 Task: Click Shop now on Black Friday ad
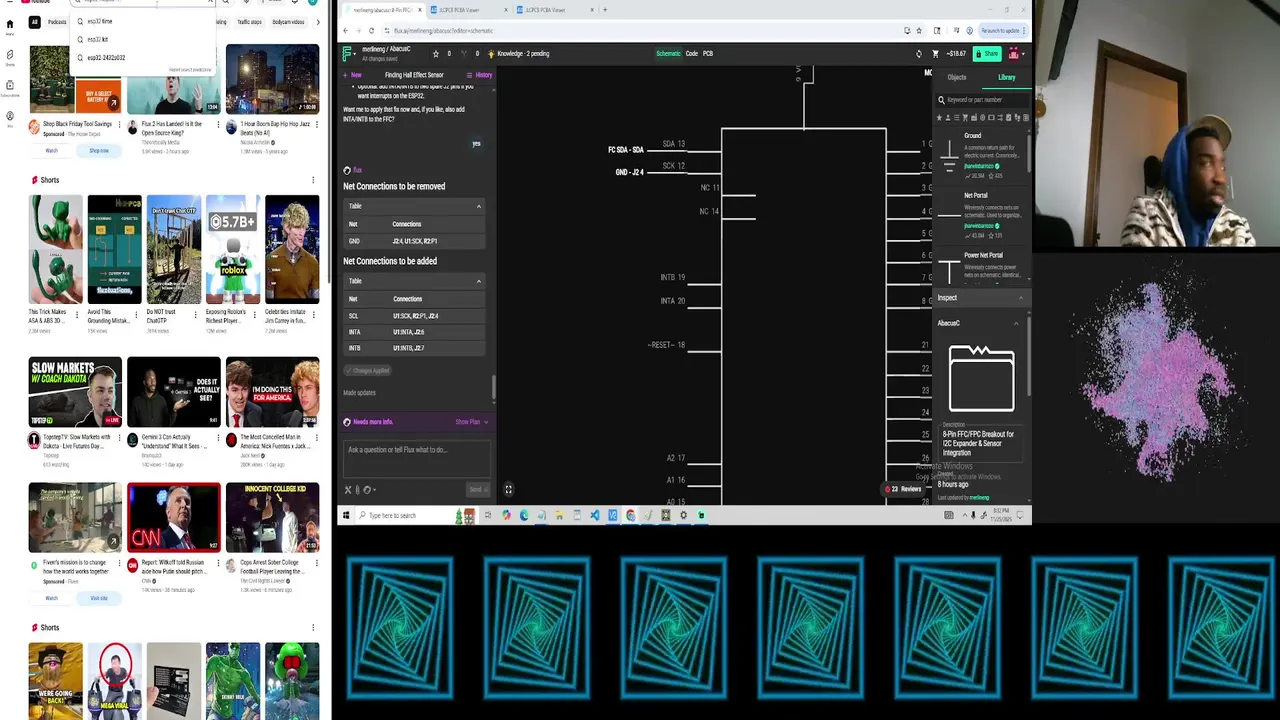[x=99, y=151]
